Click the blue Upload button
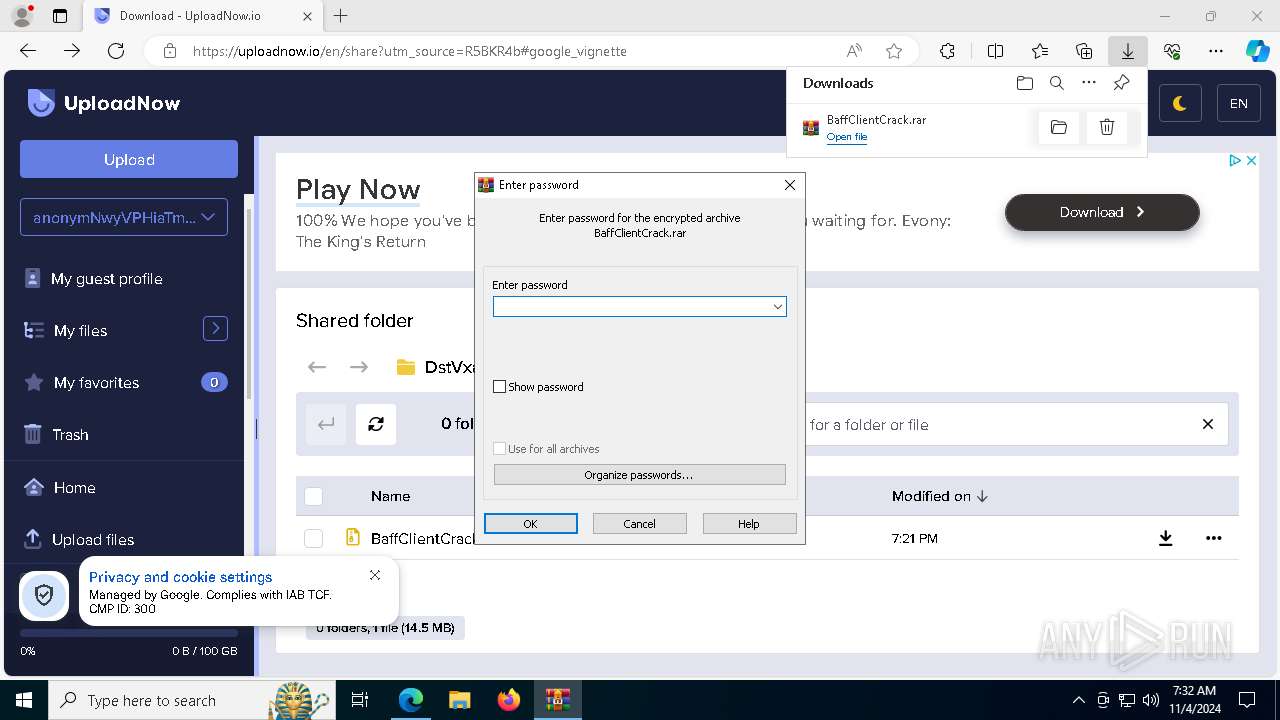This screenshot has width=1280, height=720. tap(129, 159)
